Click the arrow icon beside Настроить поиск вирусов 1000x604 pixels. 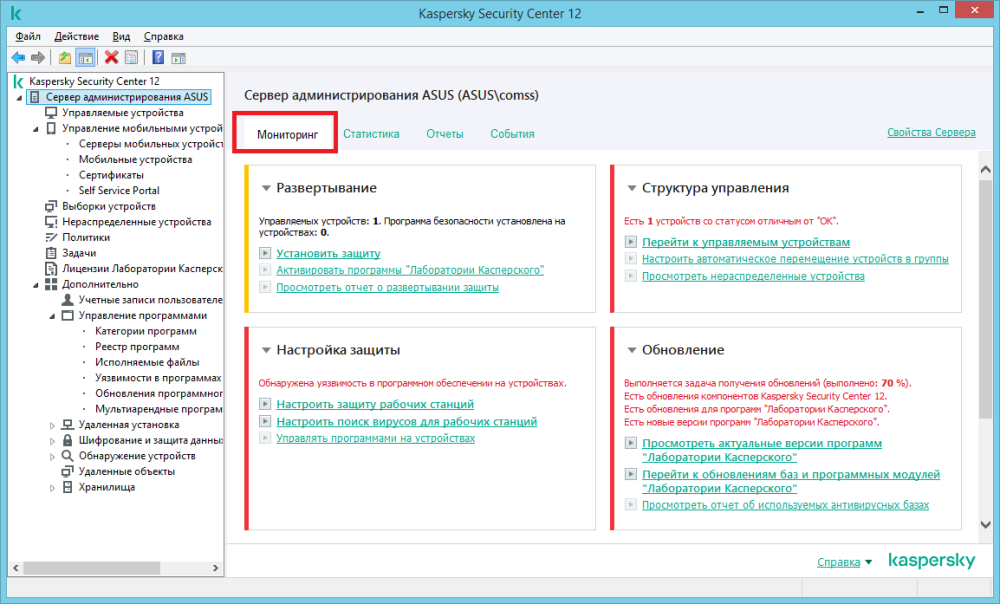[x=265, y=421]
